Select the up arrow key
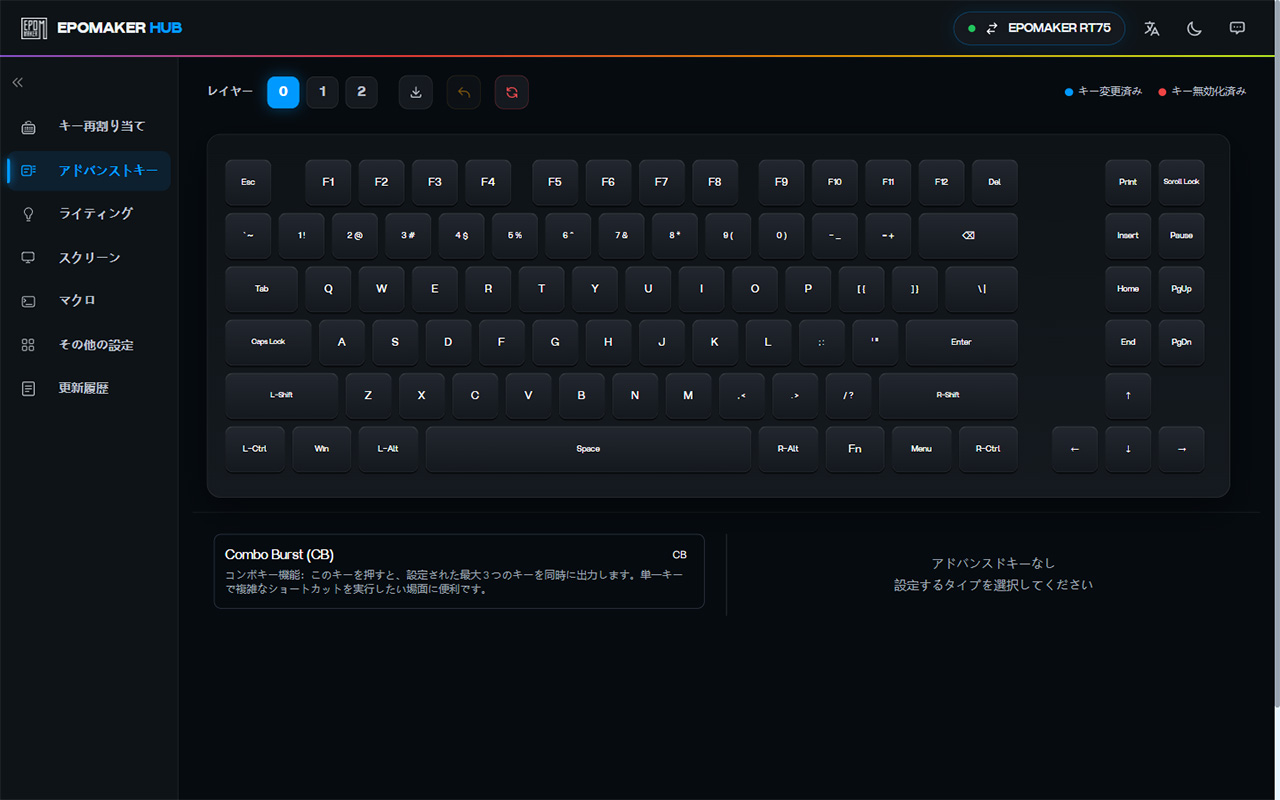 click(1128, 396)
